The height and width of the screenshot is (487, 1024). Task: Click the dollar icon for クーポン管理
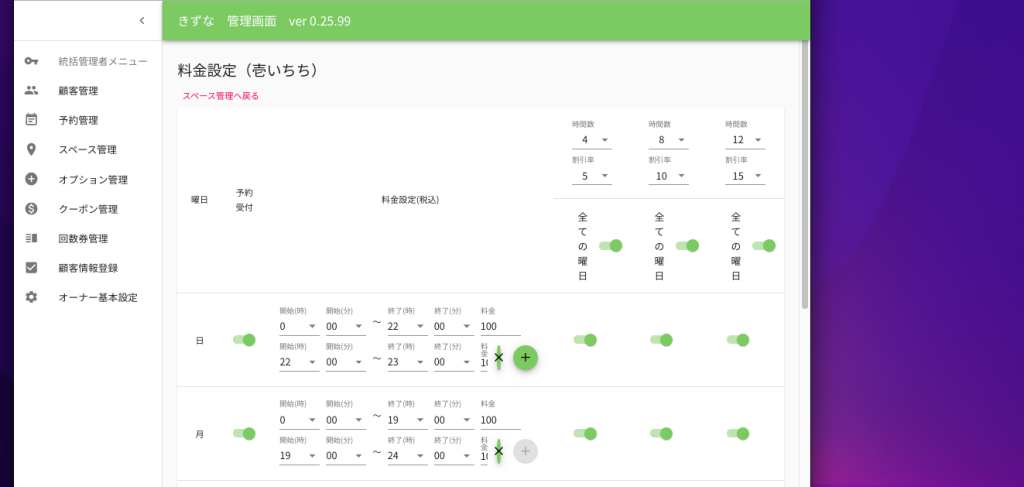(31, 209)
